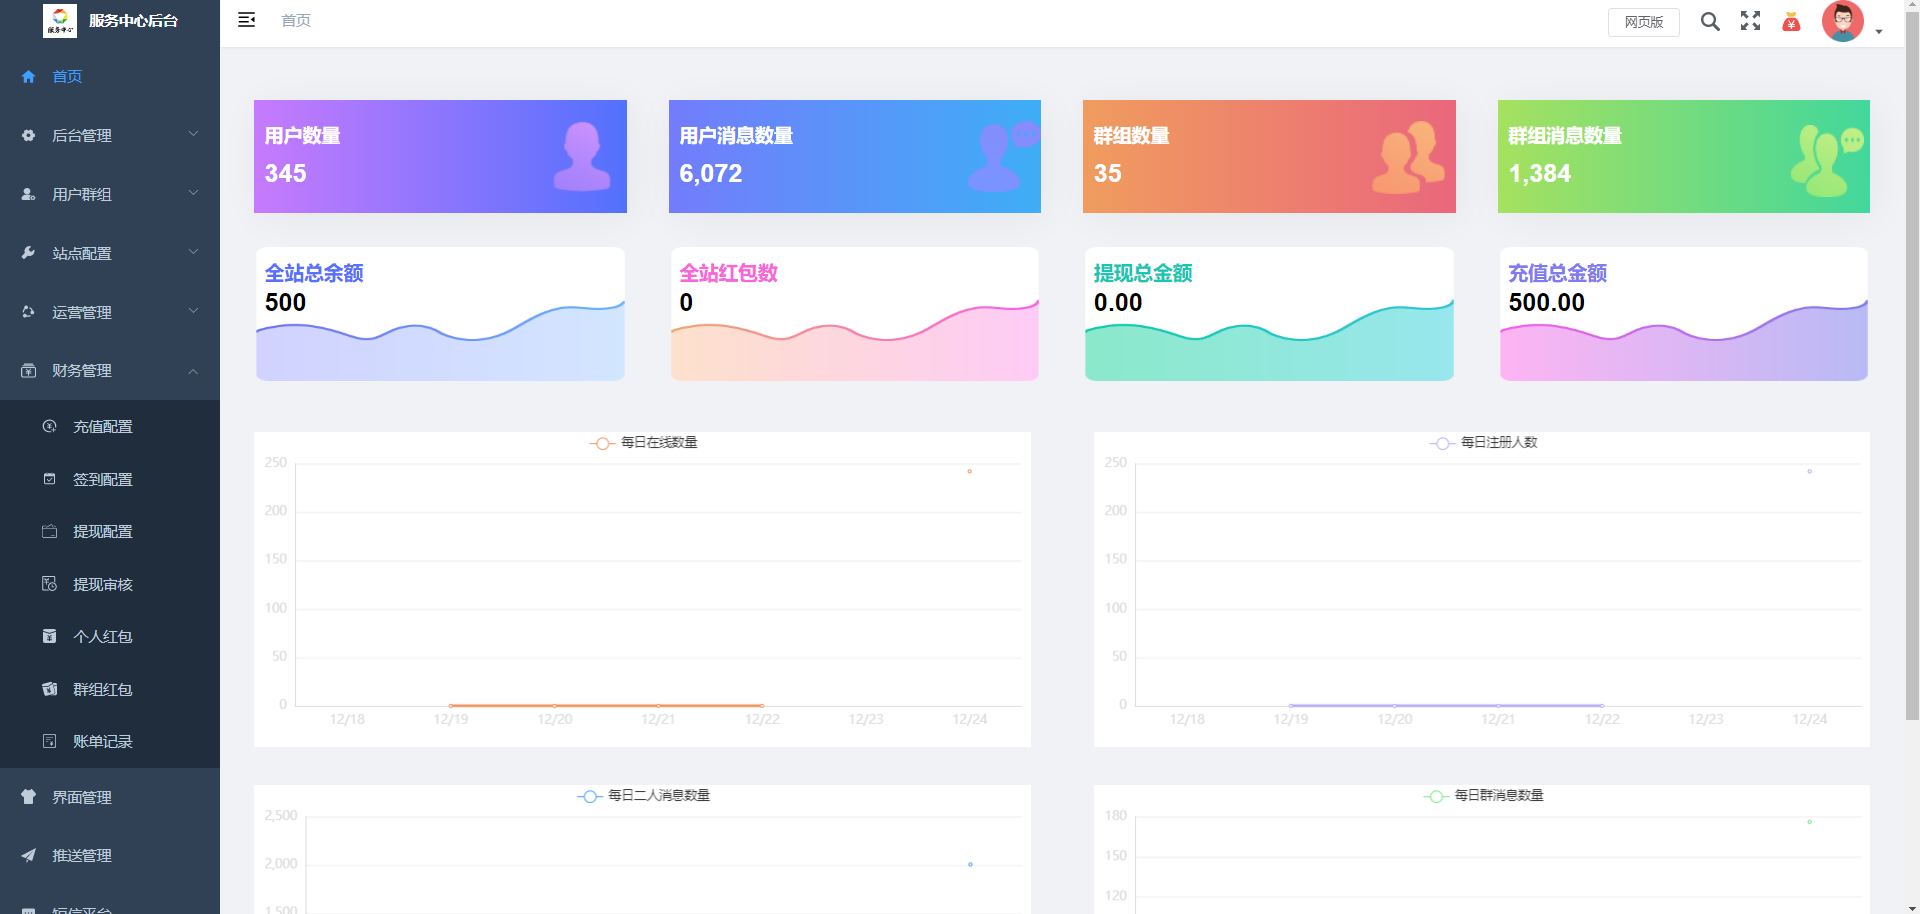Expand the 站点配置 submenu

[110, 253]
